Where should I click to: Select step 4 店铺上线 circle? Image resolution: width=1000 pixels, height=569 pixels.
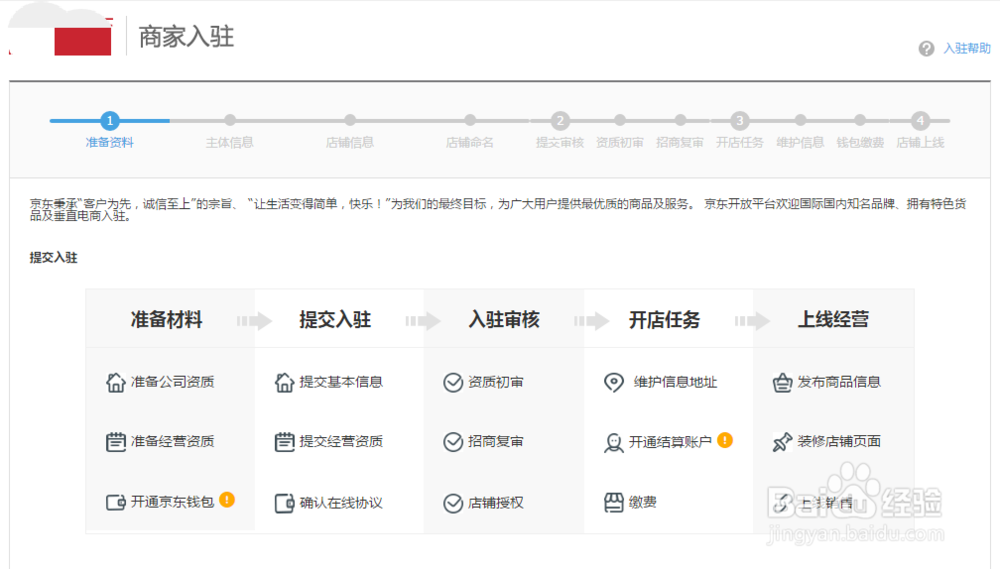[920, 120]
